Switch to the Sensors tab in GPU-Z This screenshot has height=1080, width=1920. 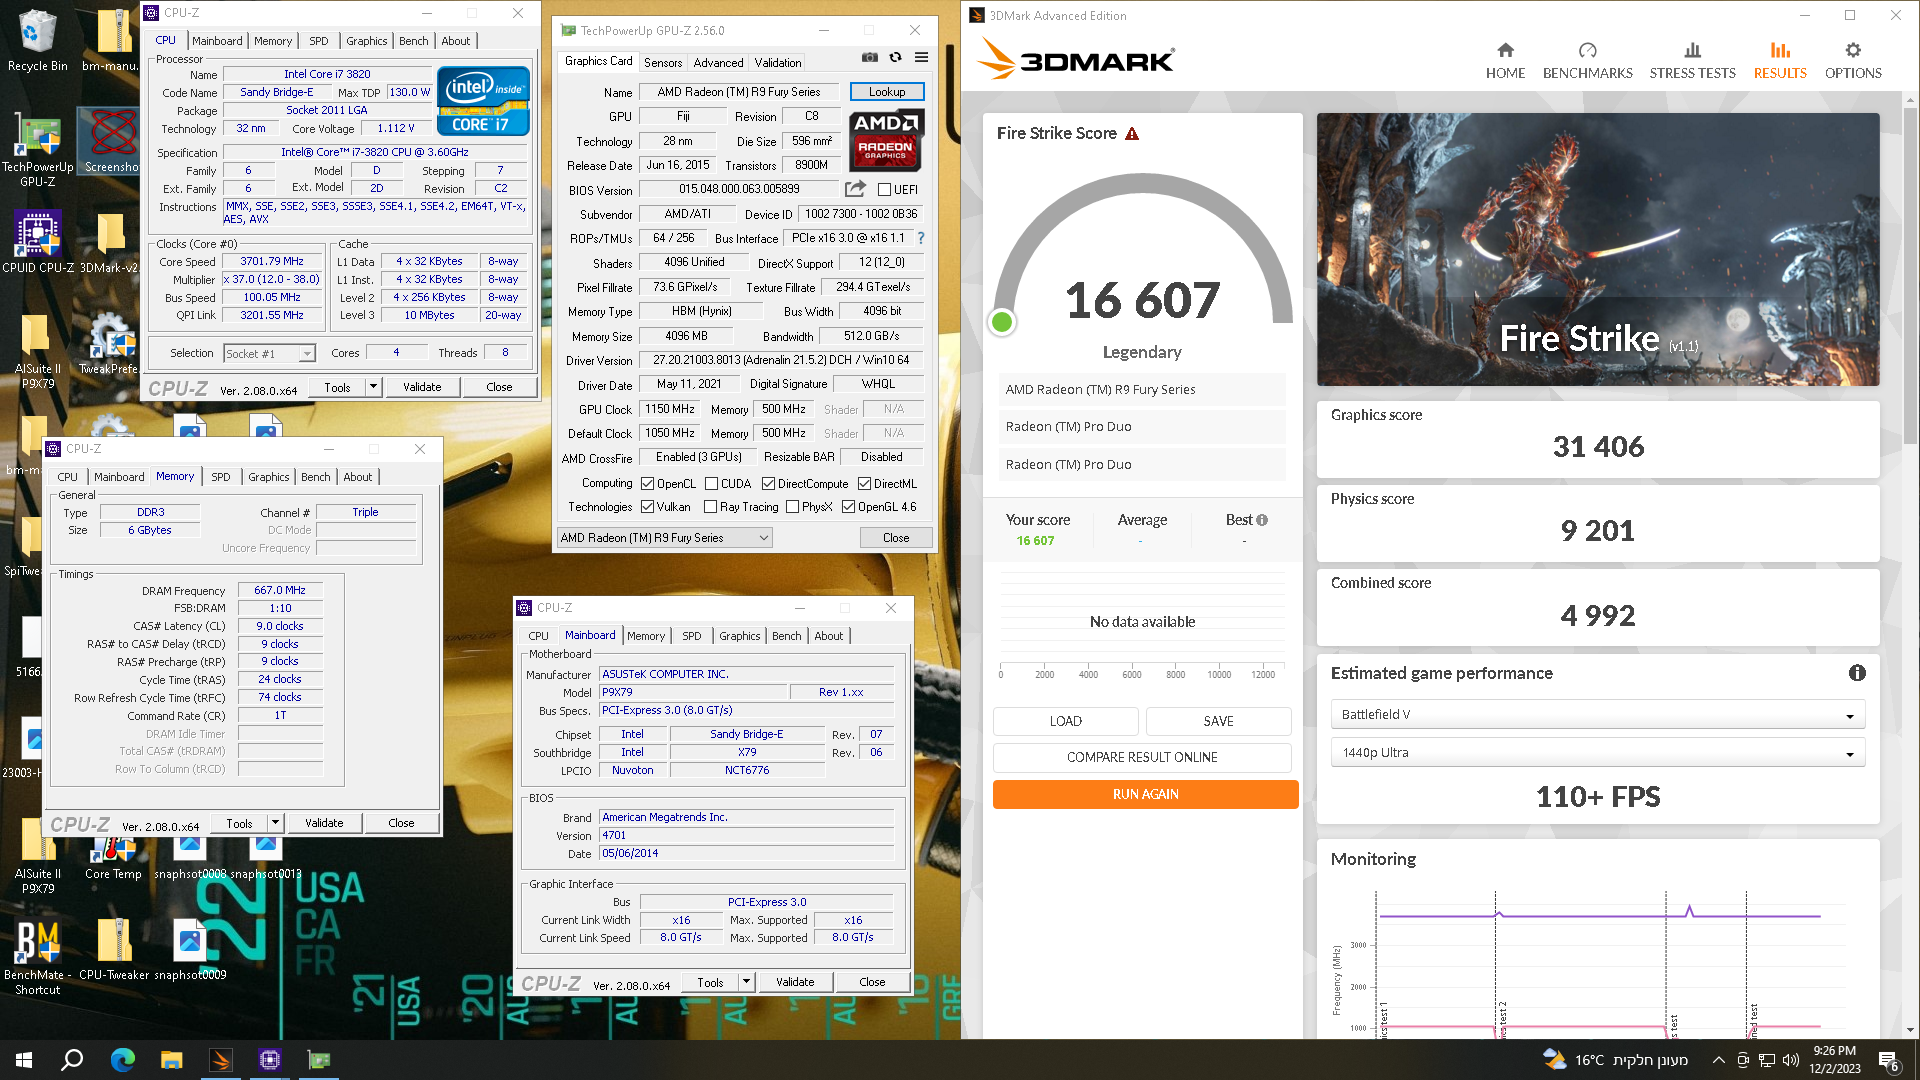[663, 63]
